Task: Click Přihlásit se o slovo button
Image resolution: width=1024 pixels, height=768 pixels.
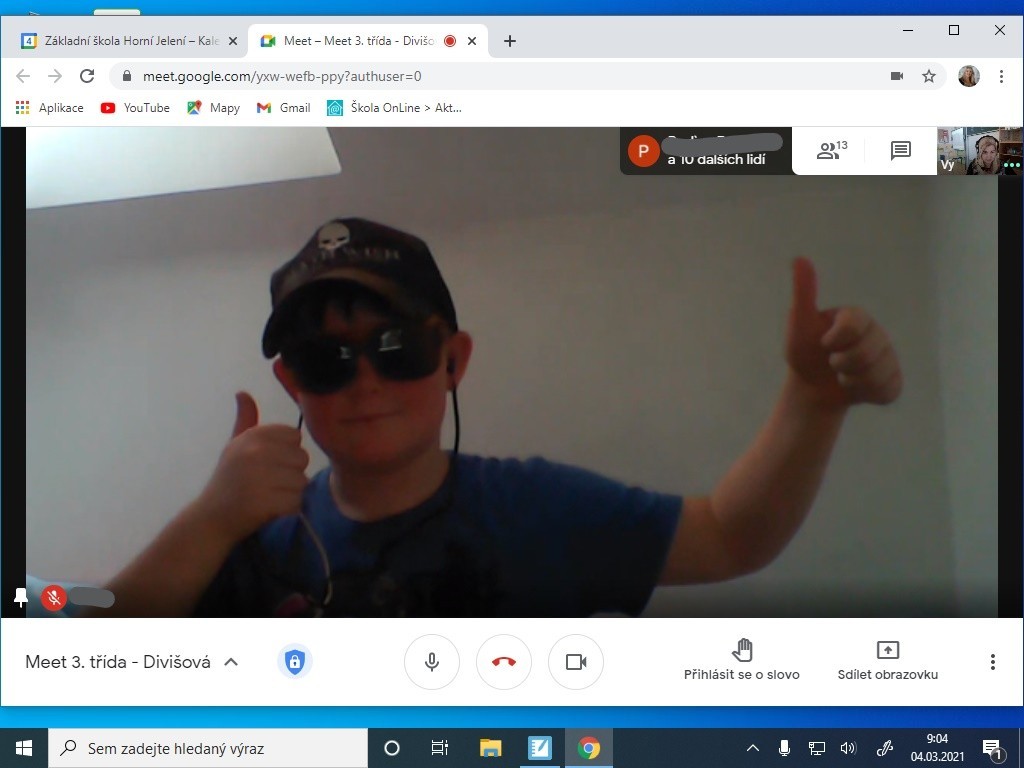Action: pyautogui.click(x=742, y=661)
